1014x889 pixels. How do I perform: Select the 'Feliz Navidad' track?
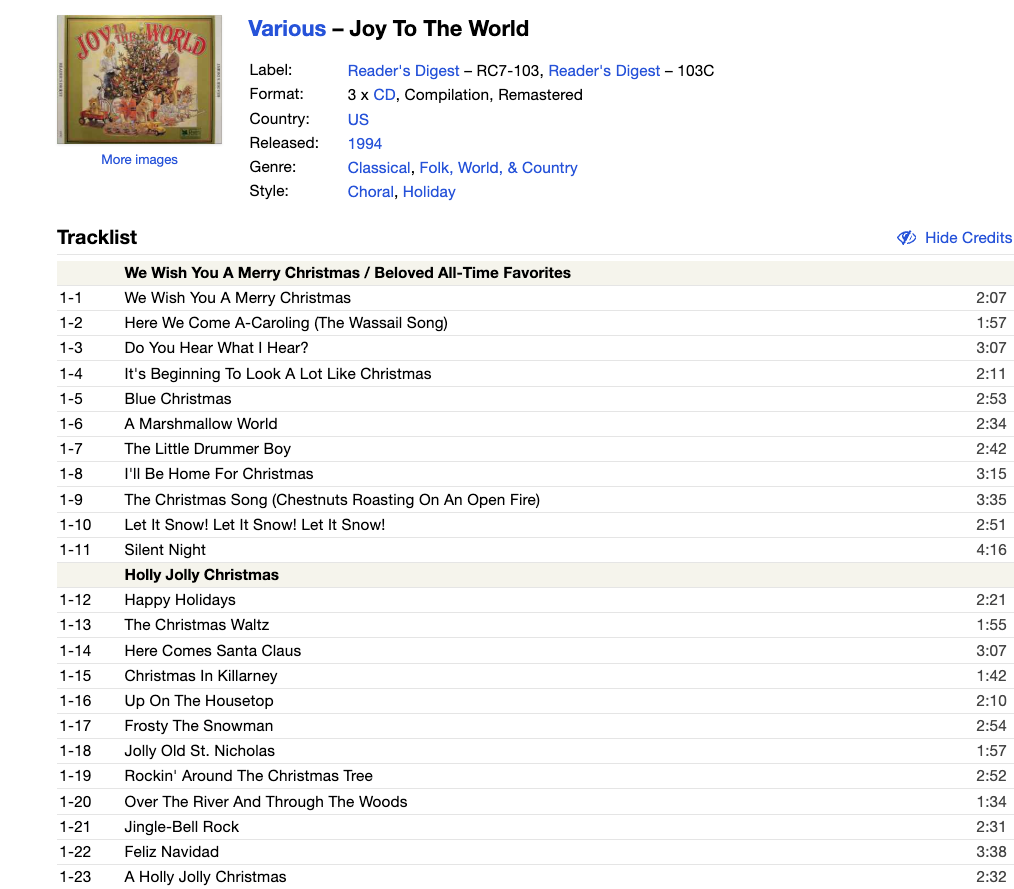[171, 852]
